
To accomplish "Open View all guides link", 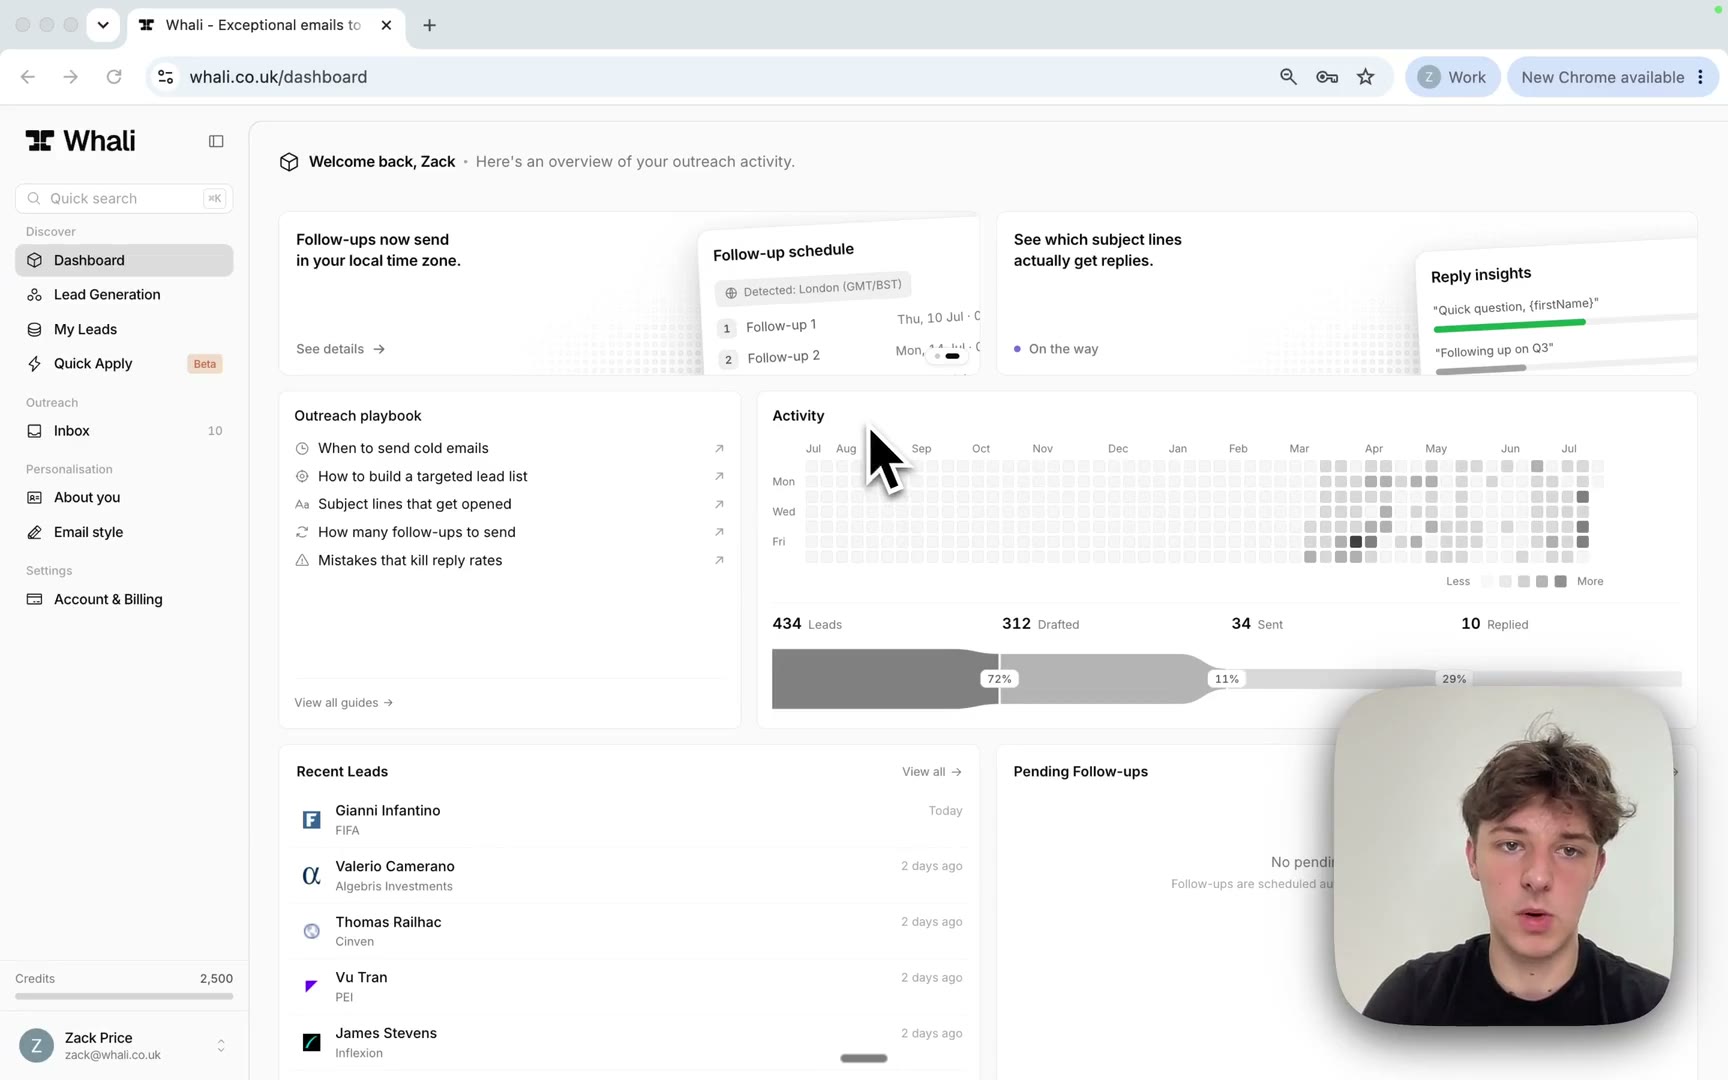I will coord(343,703).
